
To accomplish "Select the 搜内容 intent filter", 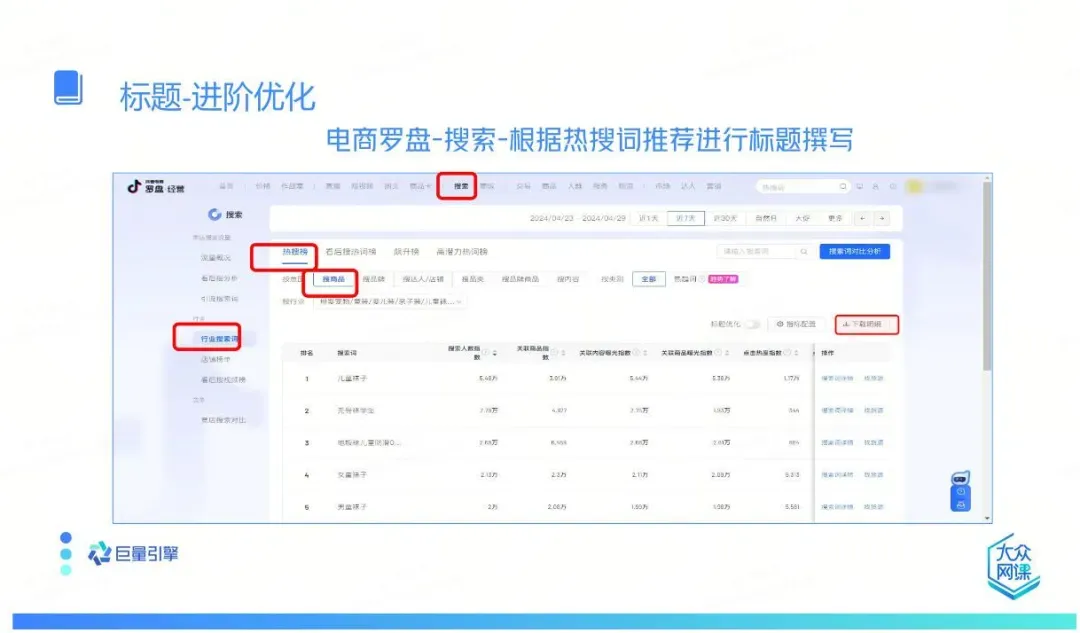I will (568, 279).
